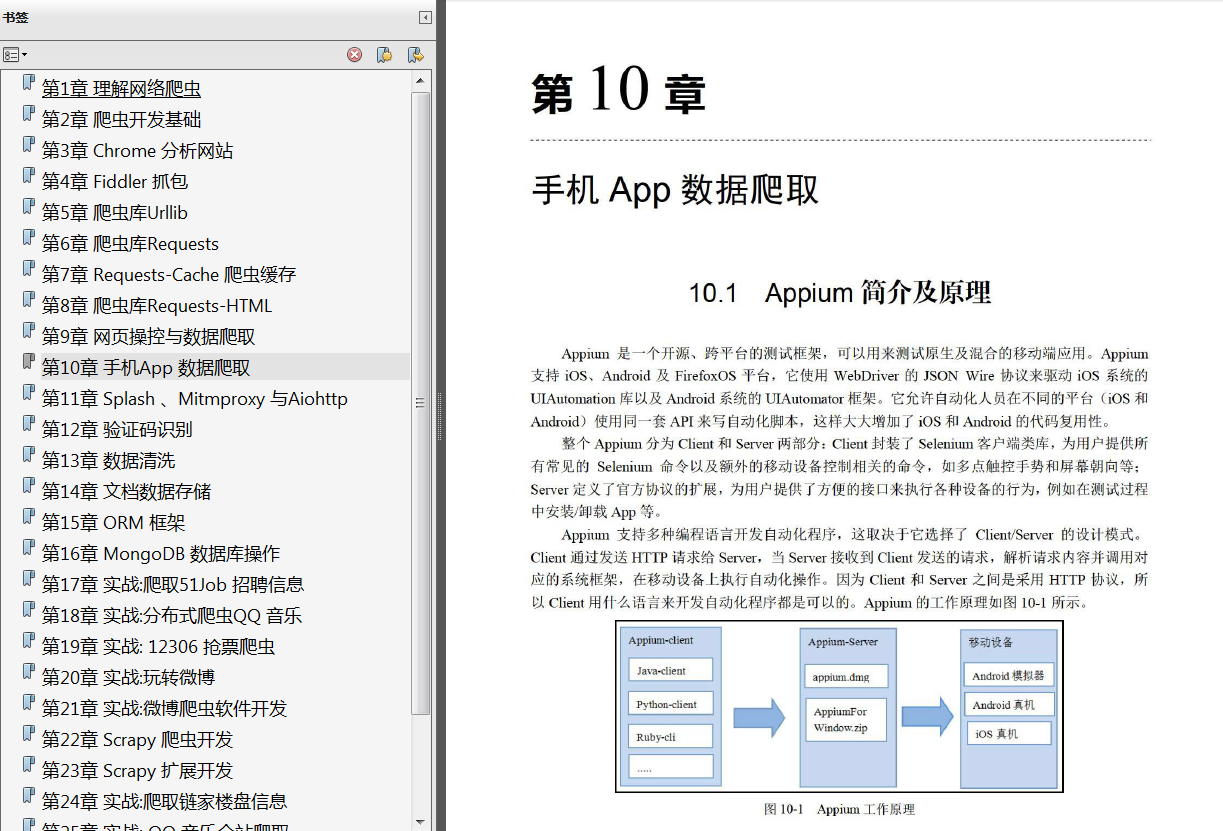Expand the current bookmark using arrow icon
The image size is (1223, 831).
pos(415,55)
